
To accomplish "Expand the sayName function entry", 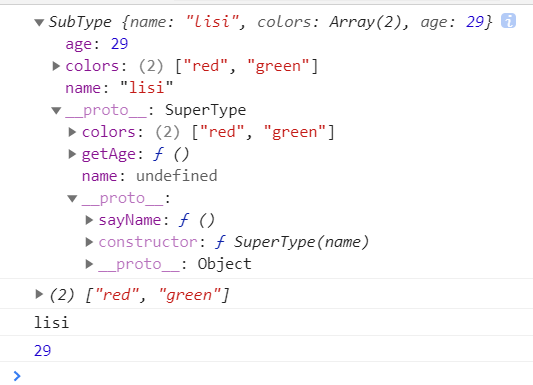I will click(x=89, y=220).
